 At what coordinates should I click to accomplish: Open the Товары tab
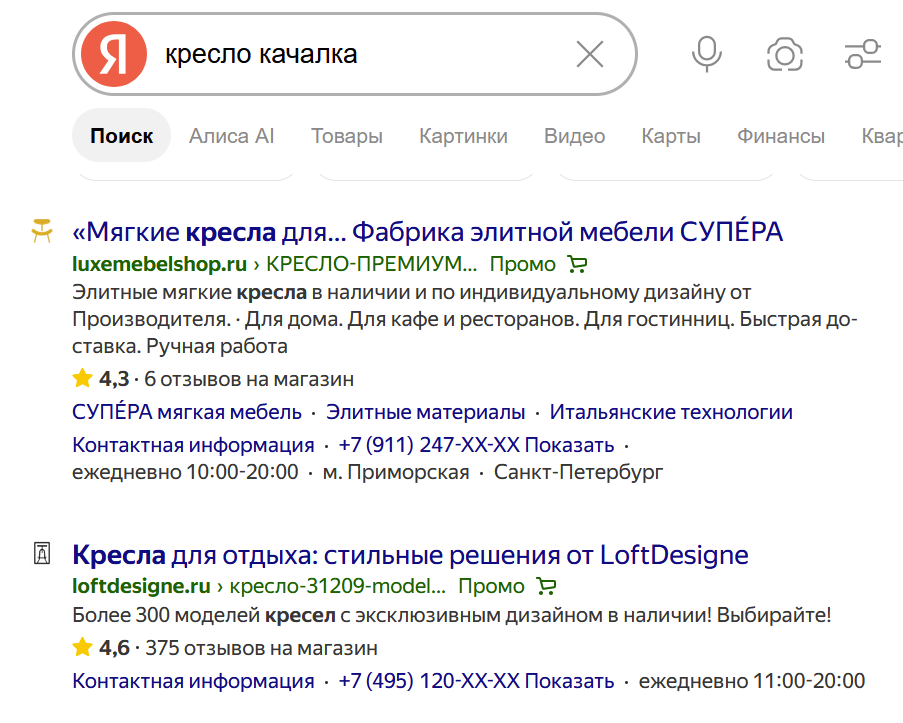(x=347, y=136)
